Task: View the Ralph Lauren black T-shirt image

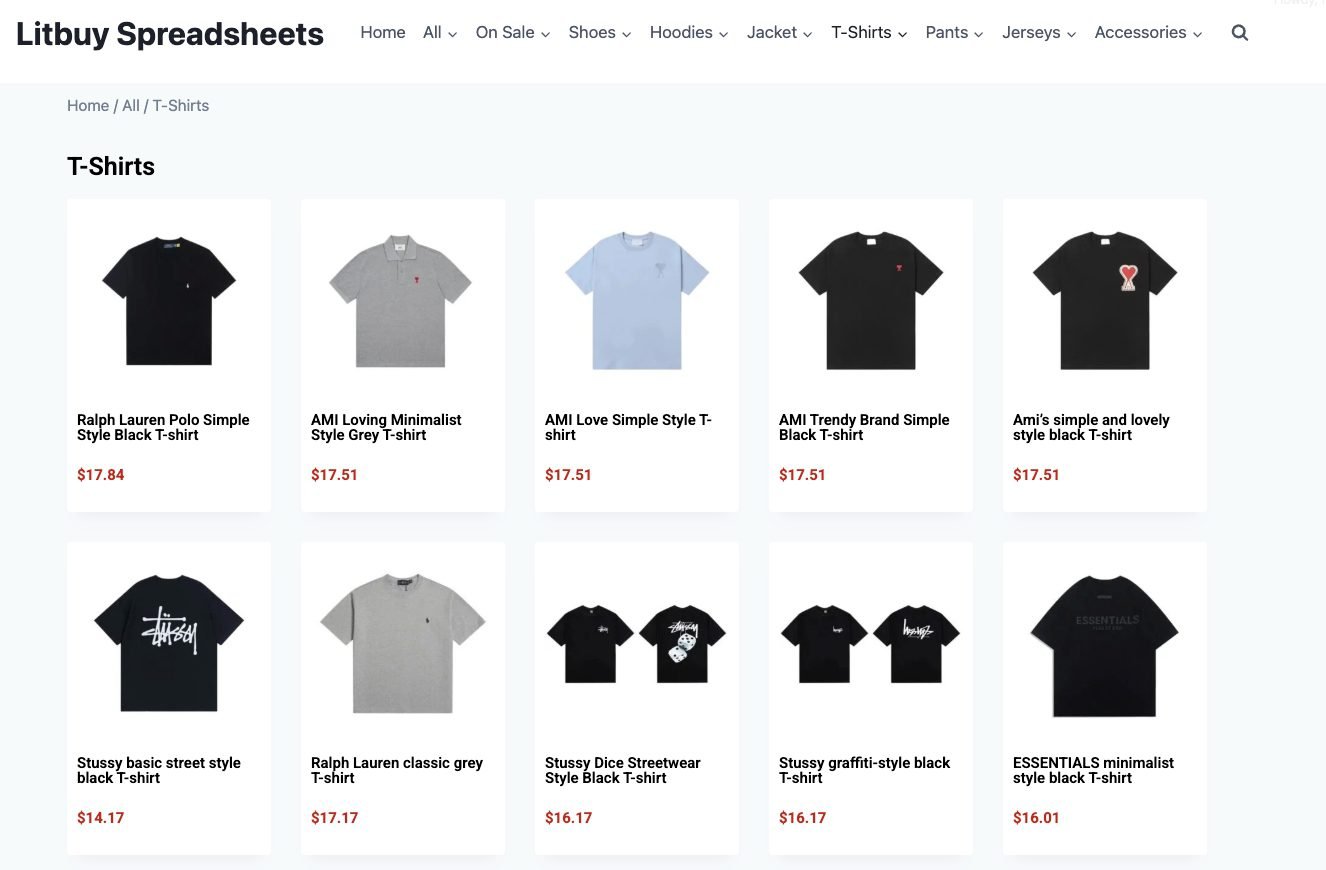Action: tap(169, 300)
